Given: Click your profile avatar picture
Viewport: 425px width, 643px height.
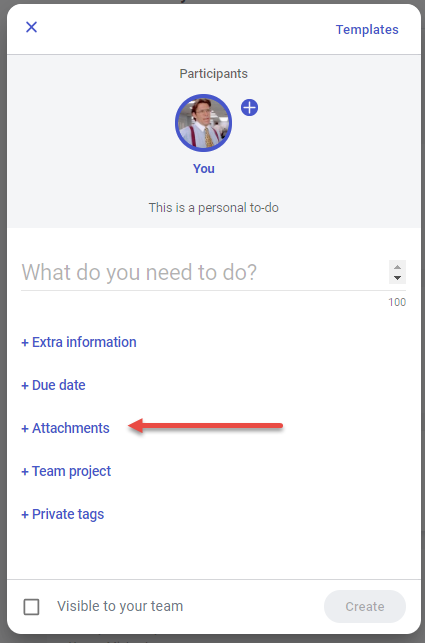Looking at the screenshot, I should (x=203, y=123).
